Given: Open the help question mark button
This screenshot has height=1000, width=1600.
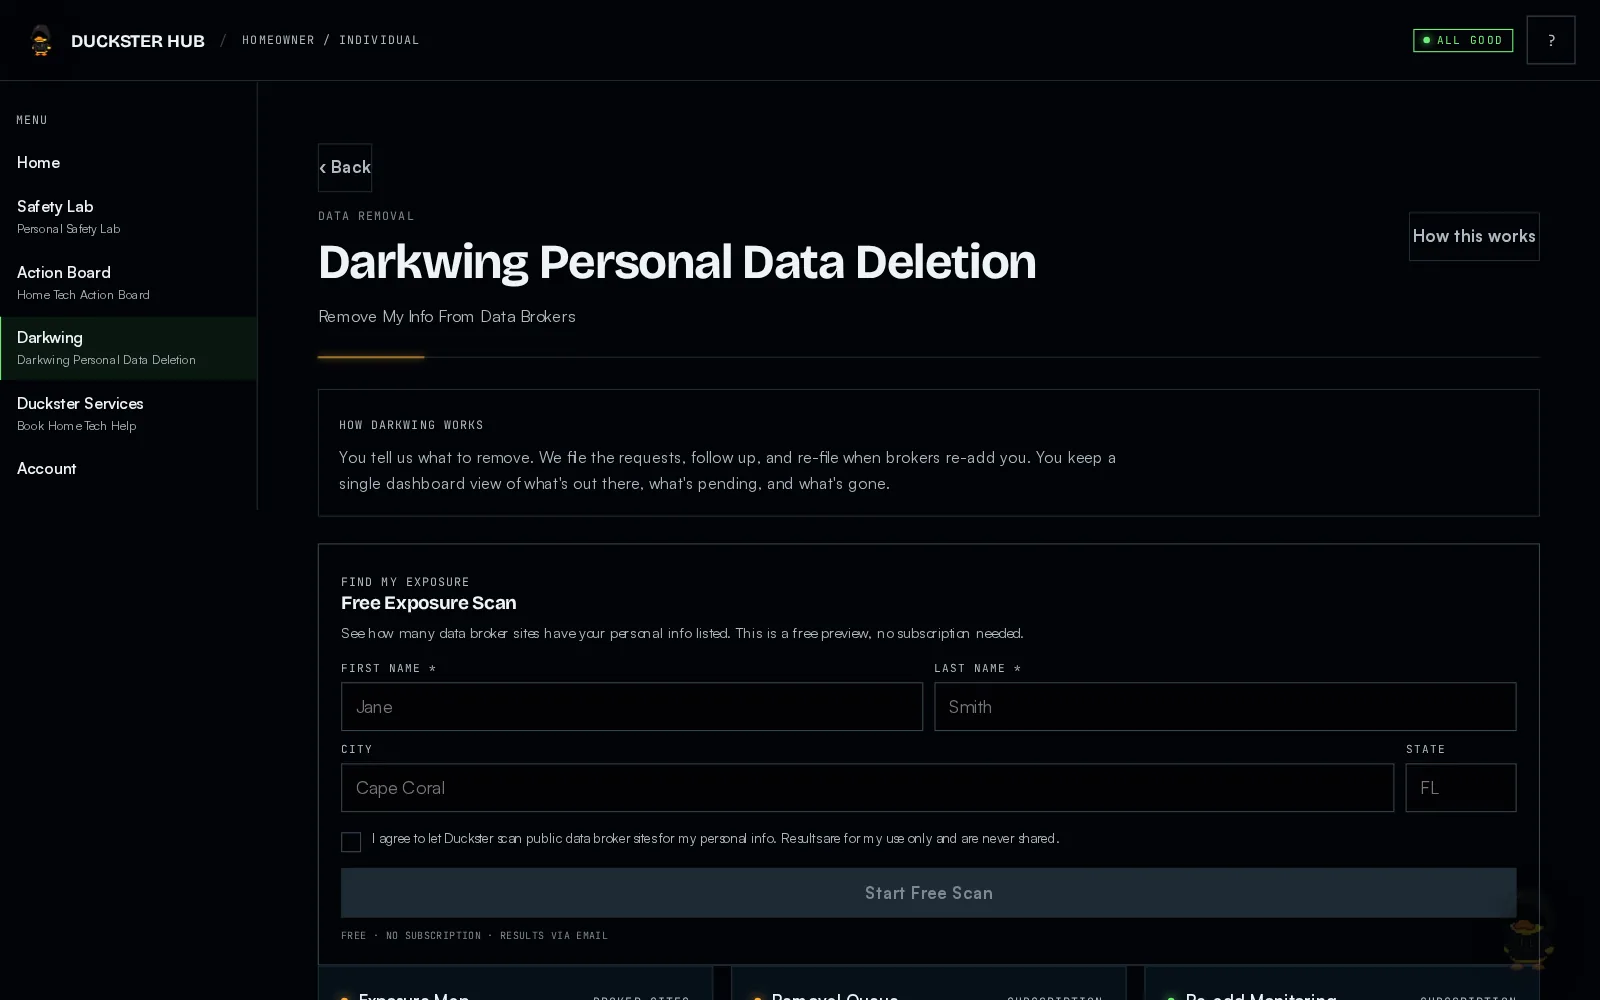Looking at the screenshot, I should point(1550,40).
